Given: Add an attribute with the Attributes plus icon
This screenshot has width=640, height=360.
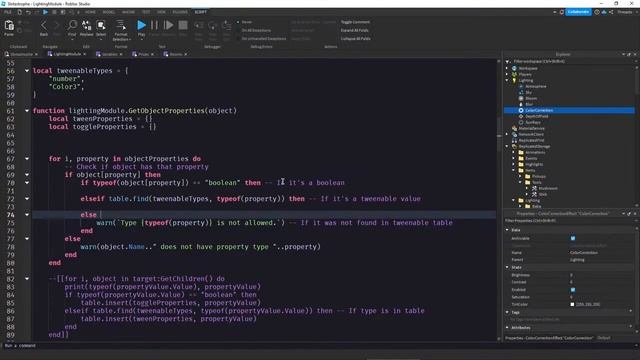Looking at the screenshot, I should pos(631,327).
